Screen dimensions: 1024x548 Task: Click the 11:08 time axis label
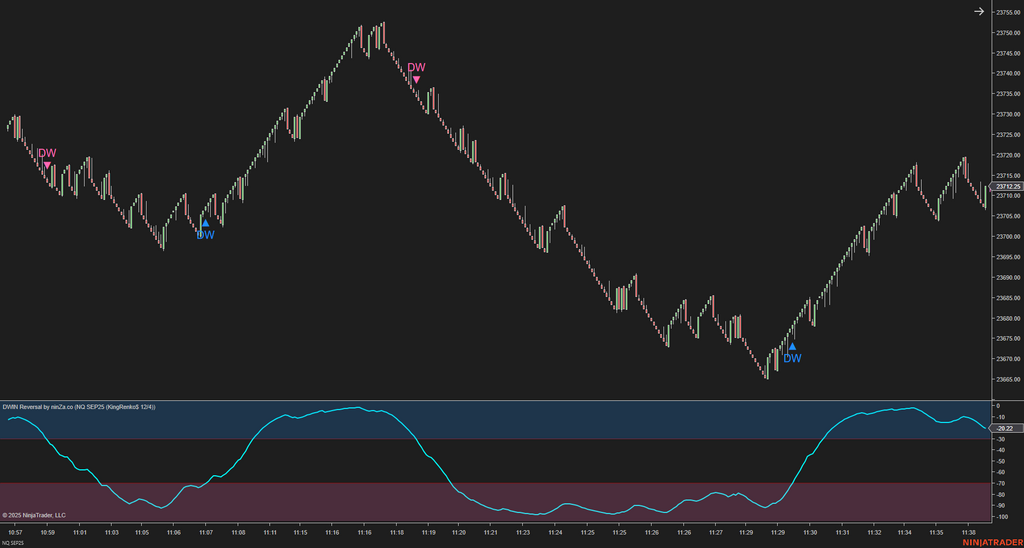point(237,534)
